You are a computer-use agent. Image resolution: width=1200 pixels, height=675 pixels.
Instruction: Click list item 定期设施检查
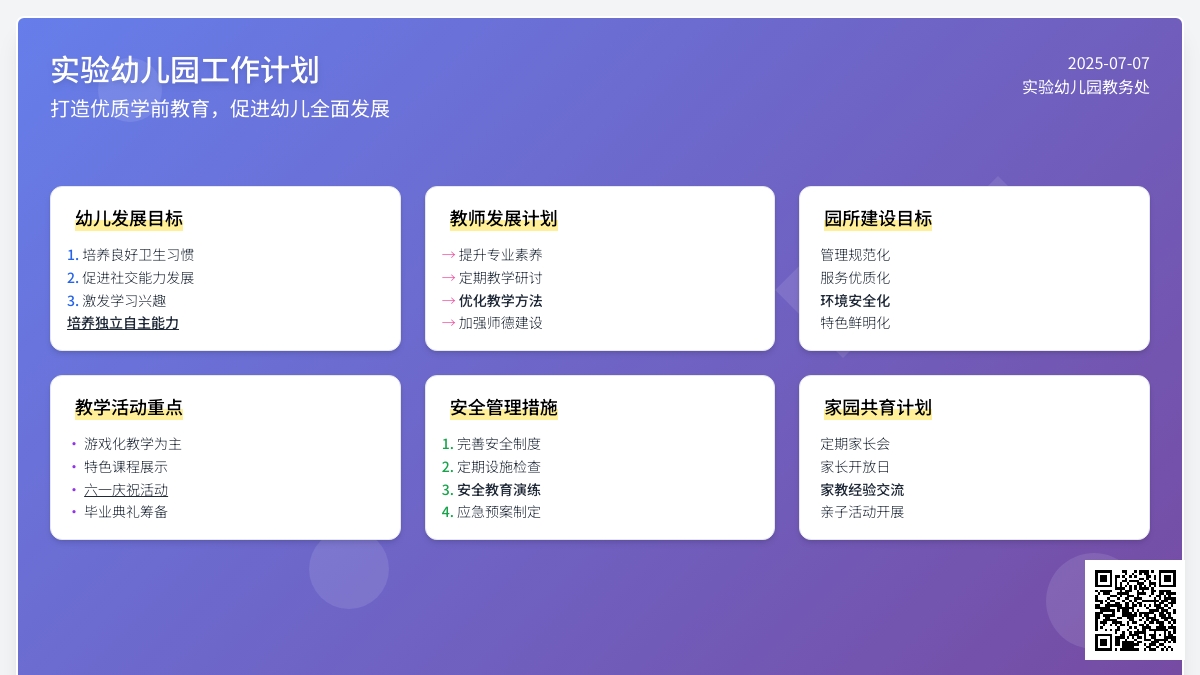pyautogui.click(x=499, y=467)
